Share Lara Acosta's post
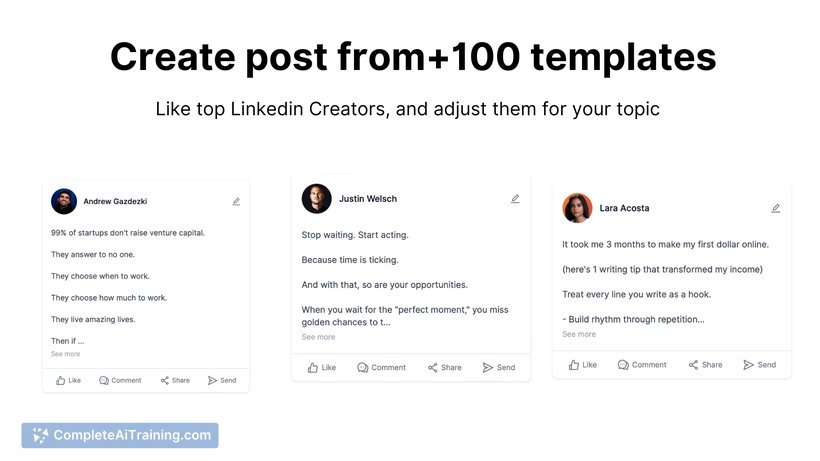This screenshot has width=820, height=461. tap(705, 365)
